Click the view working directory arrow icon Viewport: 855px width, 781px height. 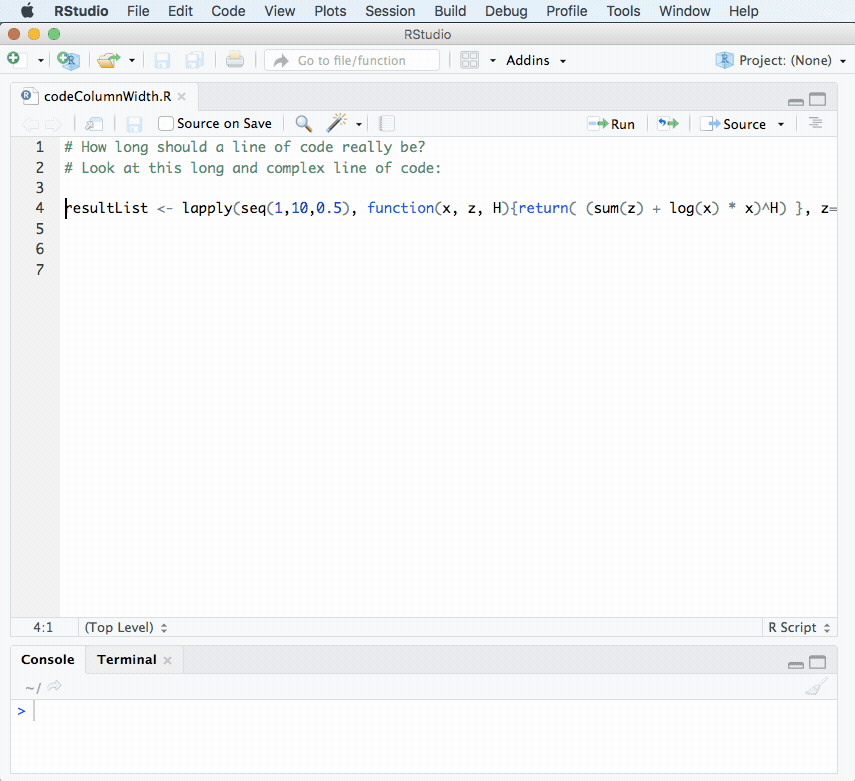[x=54, y=686]
